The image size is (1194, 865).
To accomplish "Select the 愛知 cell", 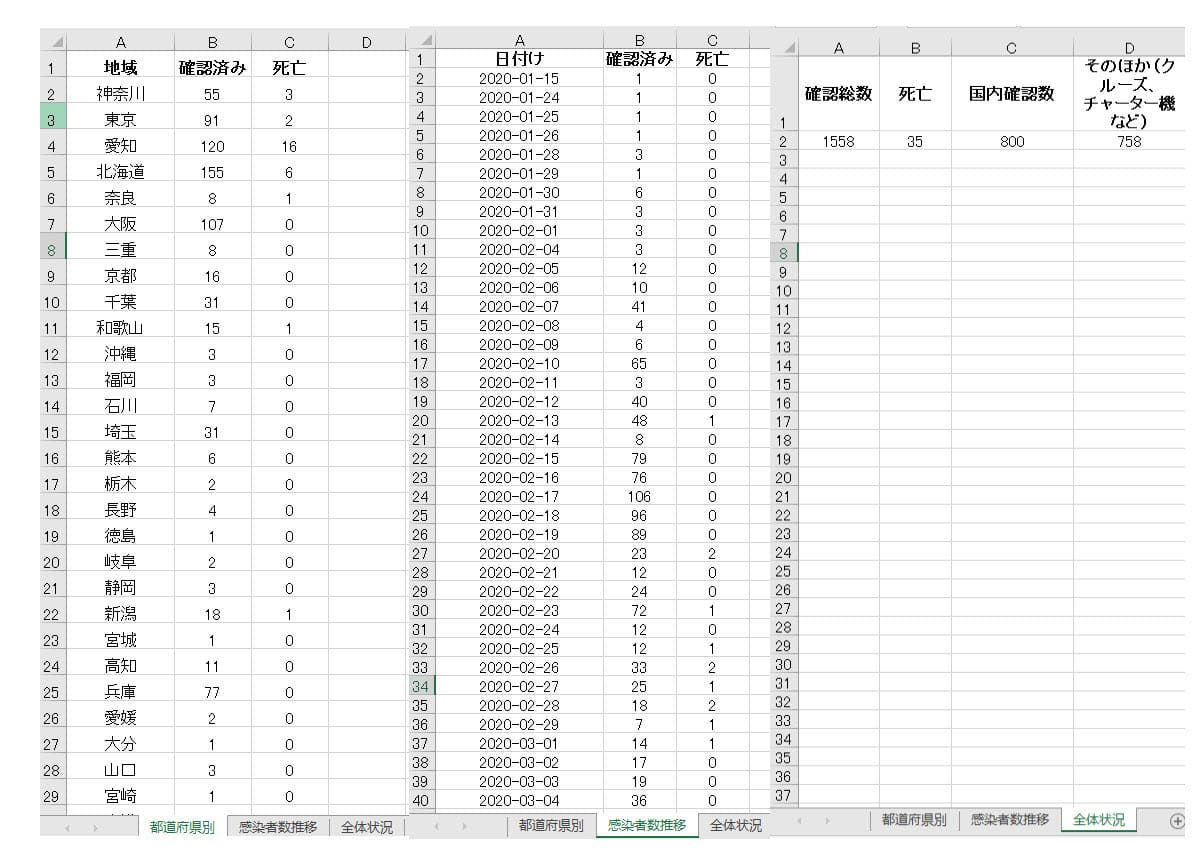I will pyautogui.click(x=120, y=146).
